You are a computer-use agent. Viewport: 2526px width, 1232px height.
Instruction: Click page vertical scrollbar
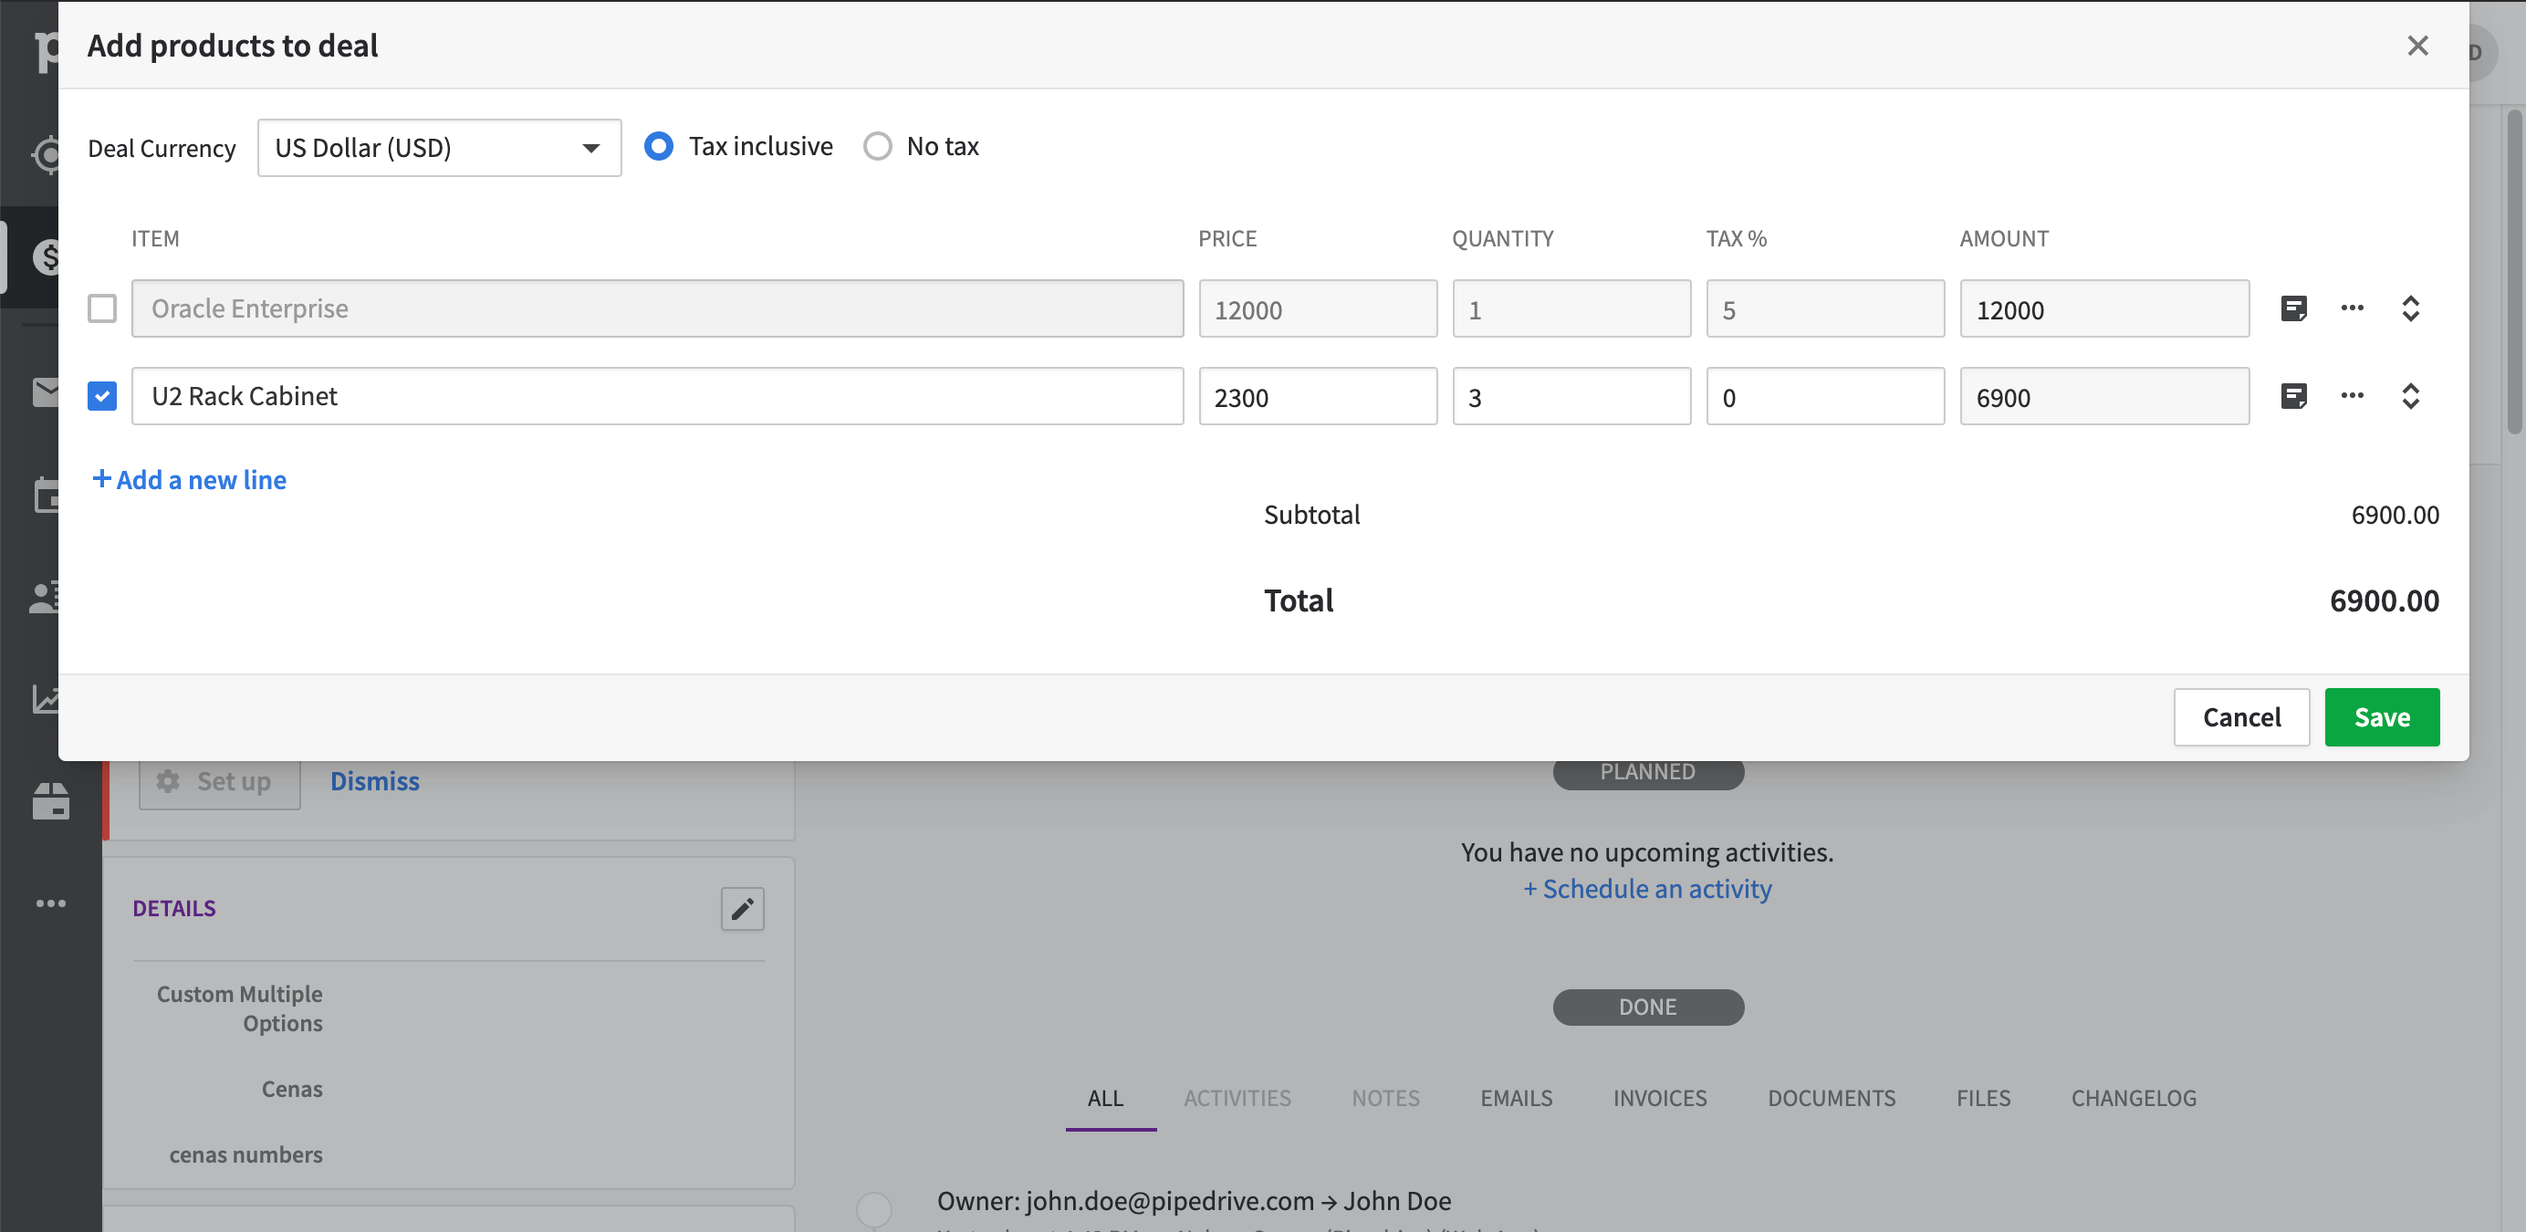click(2514, 270)
